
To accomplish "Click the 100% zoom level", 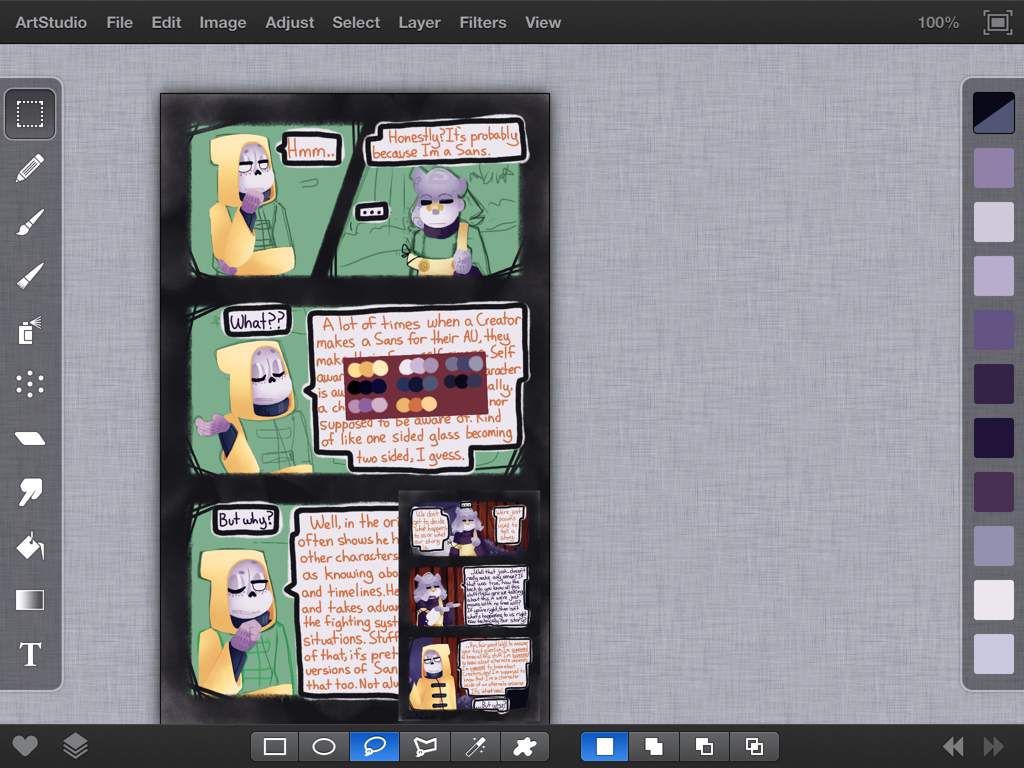I will click(x=938, y=23).
